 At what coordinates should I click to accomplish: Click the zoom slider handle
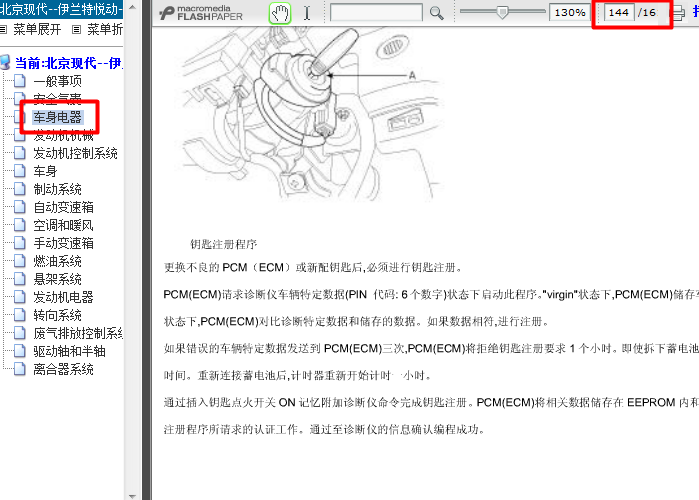click(502, 12)
